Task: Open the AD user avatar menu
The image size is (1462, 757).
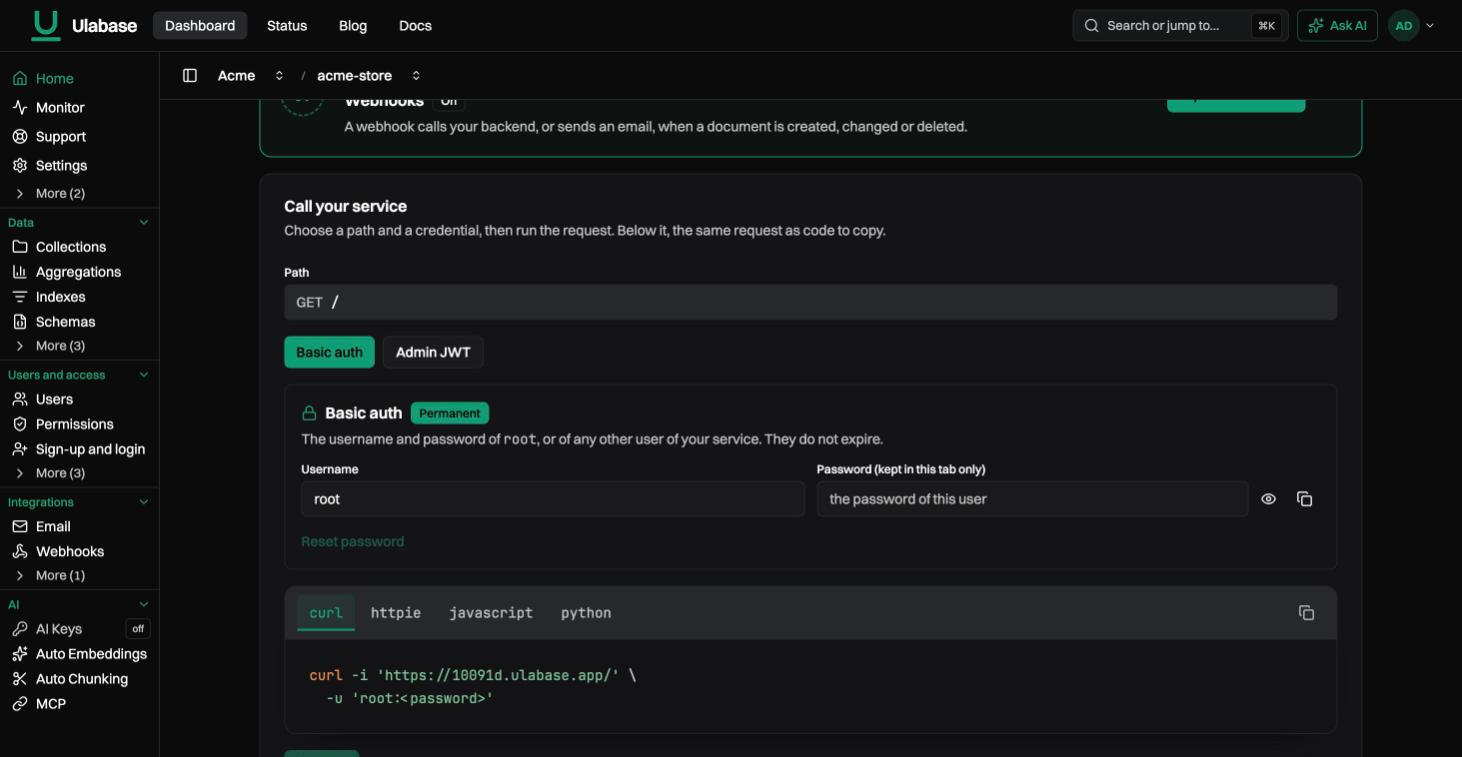Action: (x=1411, y=26)
